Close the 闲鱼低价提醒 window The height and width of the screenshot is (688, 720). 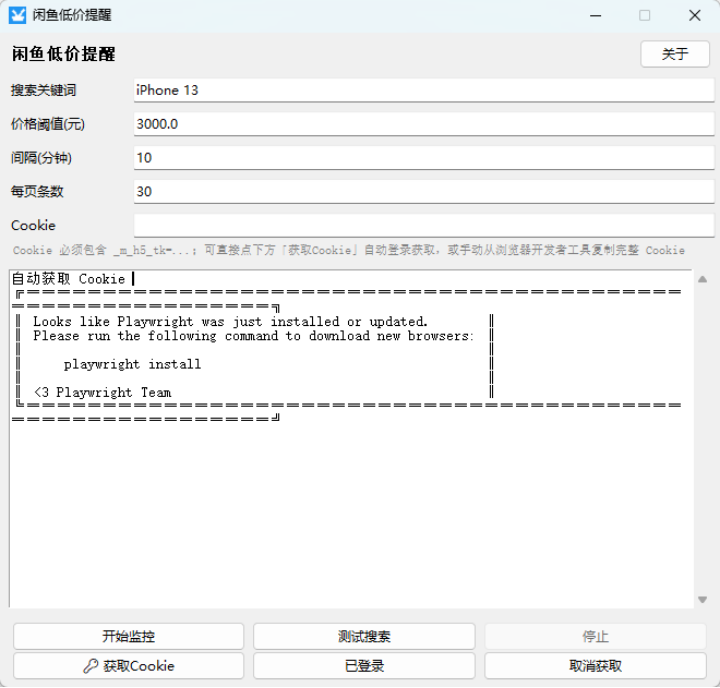[x=694, y=16]
